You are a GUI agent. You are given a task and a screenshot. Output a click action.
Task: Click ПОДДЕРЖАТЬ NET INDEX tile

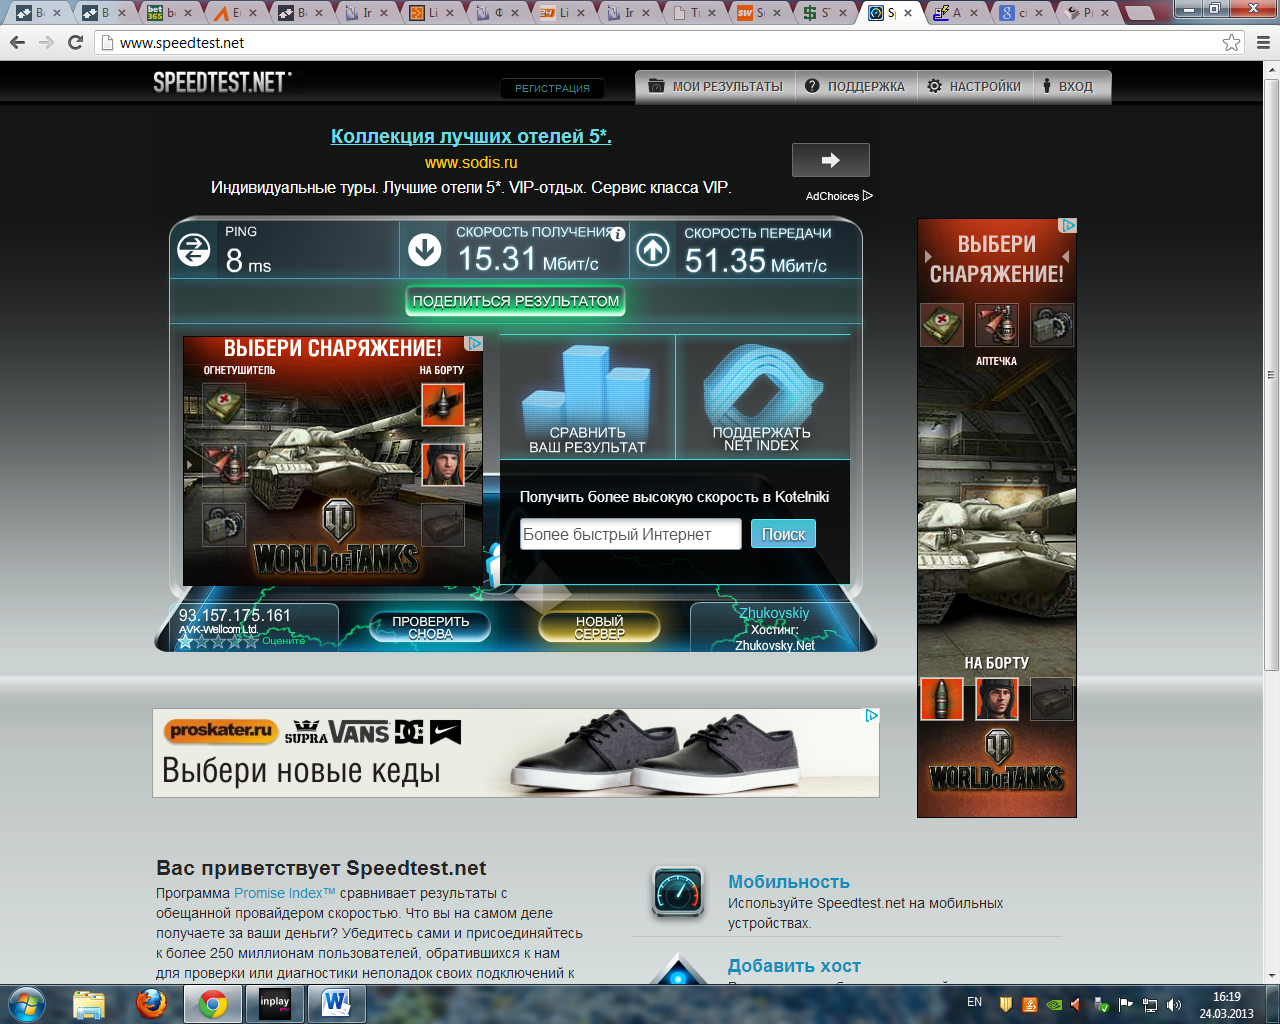point(762,398)
